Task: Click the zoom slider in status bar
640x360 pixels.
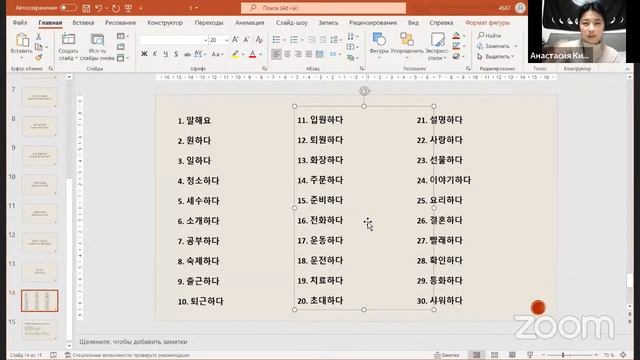Action: tap(571, 355)
